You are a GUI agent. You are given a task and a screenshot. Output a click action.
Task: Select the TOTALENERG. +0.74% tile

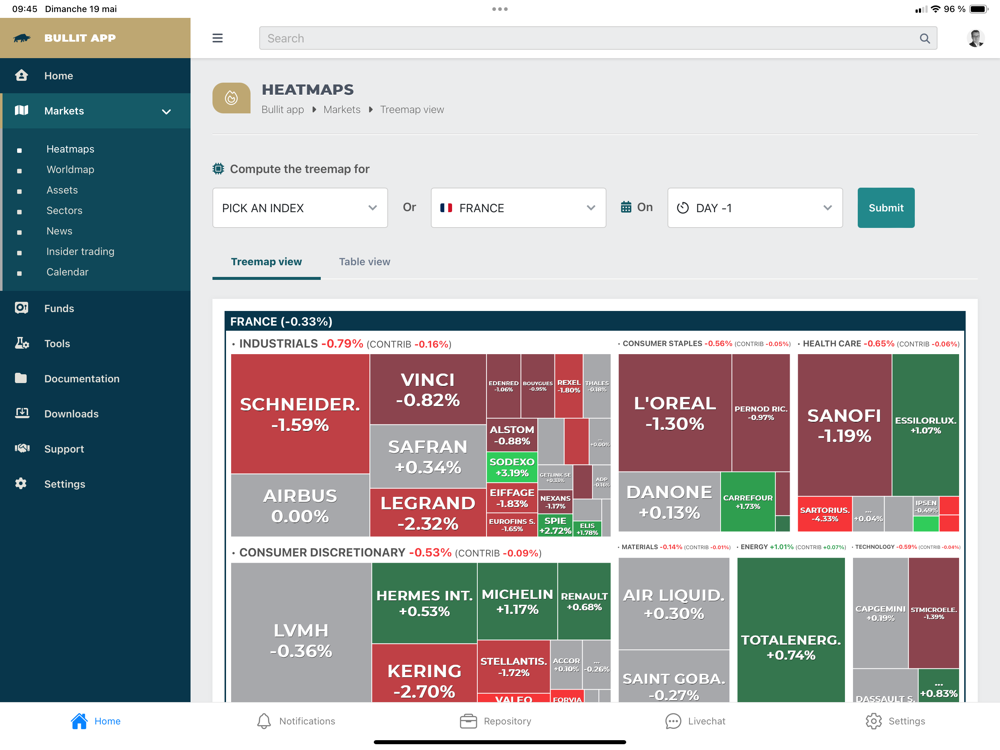[791, 630]
